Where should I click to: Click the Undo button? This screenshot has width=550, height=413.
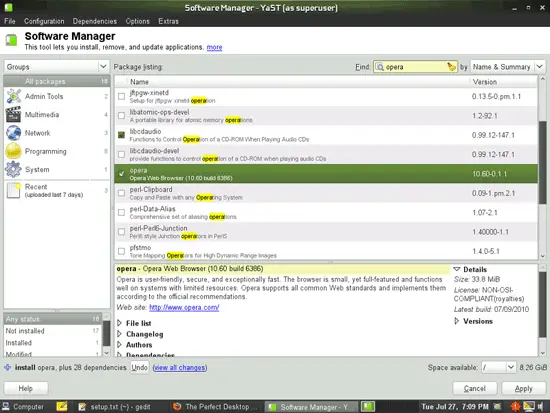(x=139, y=367)
